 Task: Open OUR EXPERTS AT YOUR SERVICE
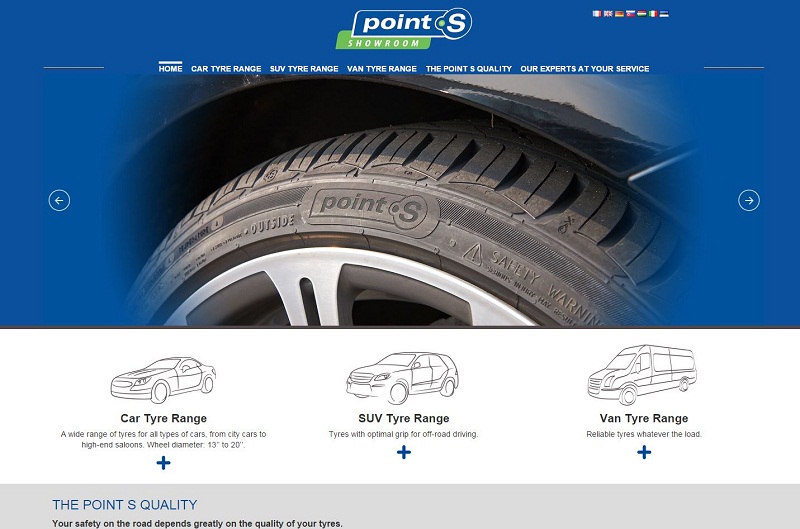(x=585, y=68)
